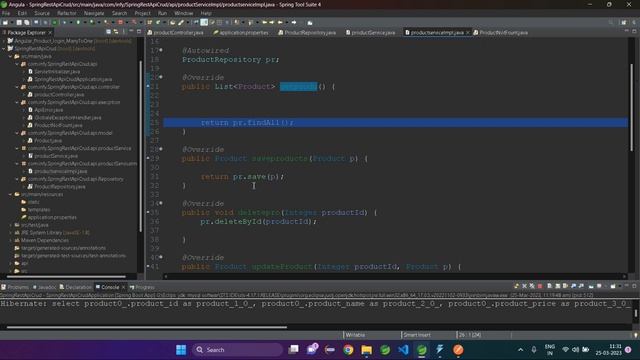Image resolution: width=640 pixels, height=360 pixels.
Task: Click the Windows Start button
Action: click(x=181, y=350)
